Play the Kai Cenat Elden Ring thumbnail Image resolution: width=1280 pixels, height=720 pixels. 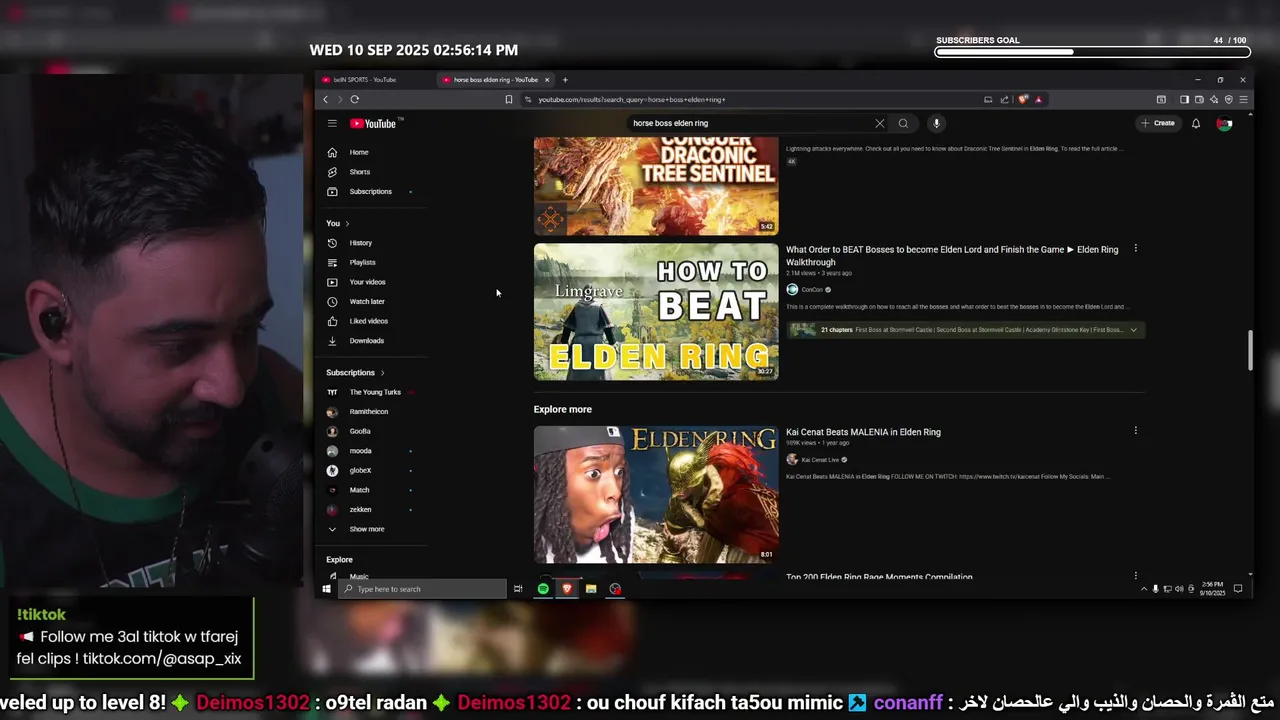656,495
